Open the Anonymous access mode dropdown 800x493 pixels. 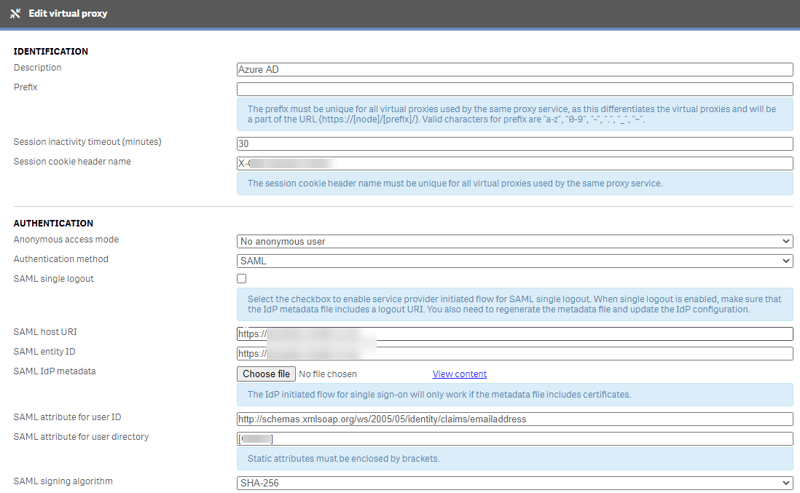tap(515, 241)
